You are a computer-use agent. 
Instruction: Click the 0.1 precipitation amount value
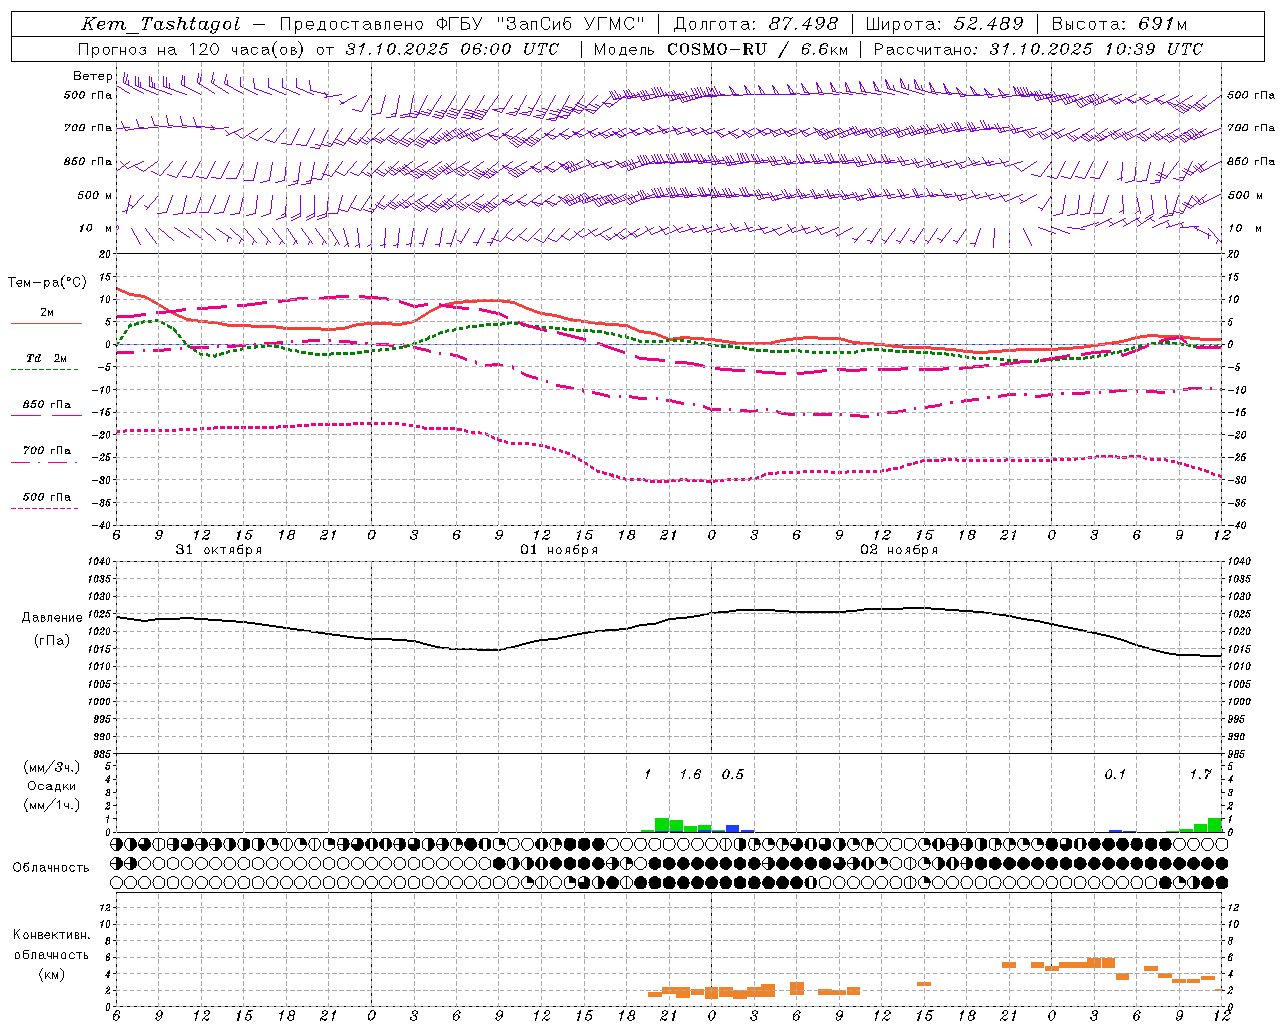click(1115, 775)
